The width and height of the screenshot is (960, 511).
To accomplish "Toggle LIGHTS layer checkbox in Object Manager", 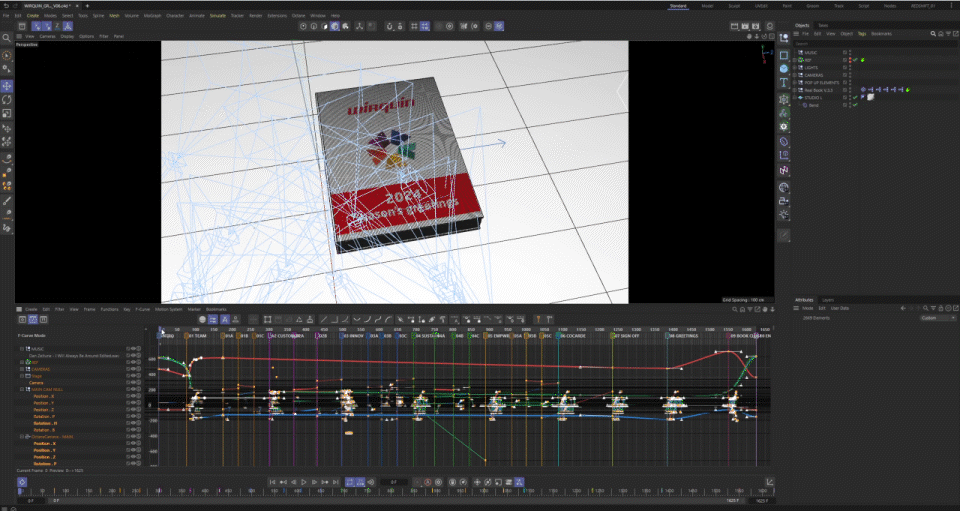I will [845, 67].
